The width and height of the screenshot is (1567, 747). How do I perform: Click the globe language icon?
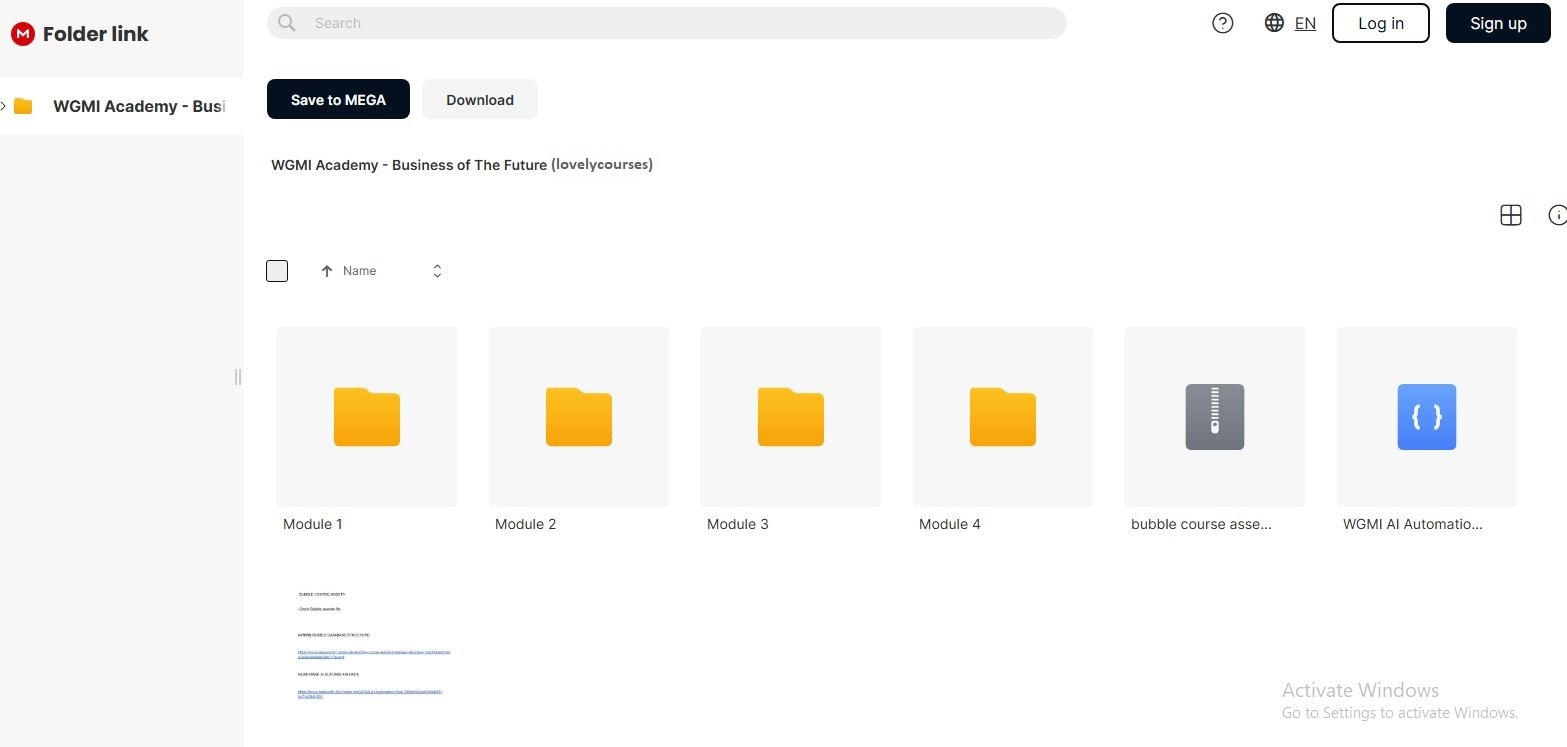click(x=1274, y=23)
